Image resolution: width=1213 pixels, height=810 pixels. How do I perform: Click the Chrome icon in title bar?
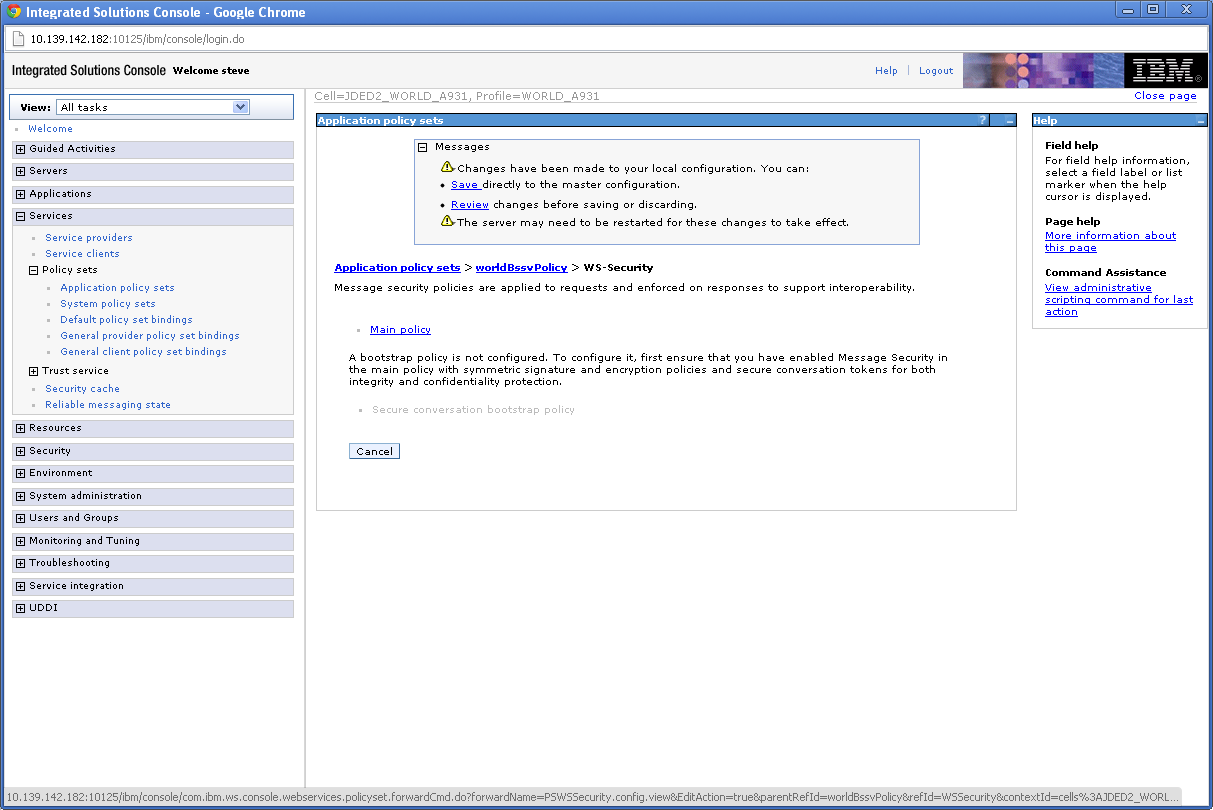pos(14,12)
